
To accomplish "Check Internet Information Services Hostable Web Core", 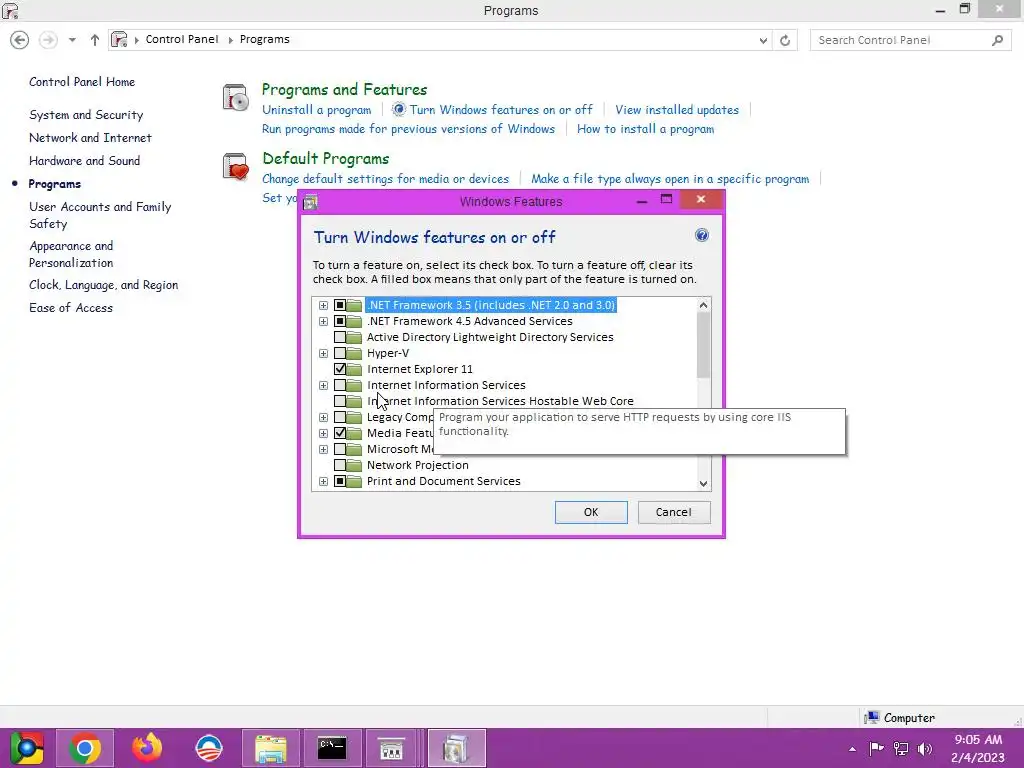I will pyautogui.click(x=340, y=401).
